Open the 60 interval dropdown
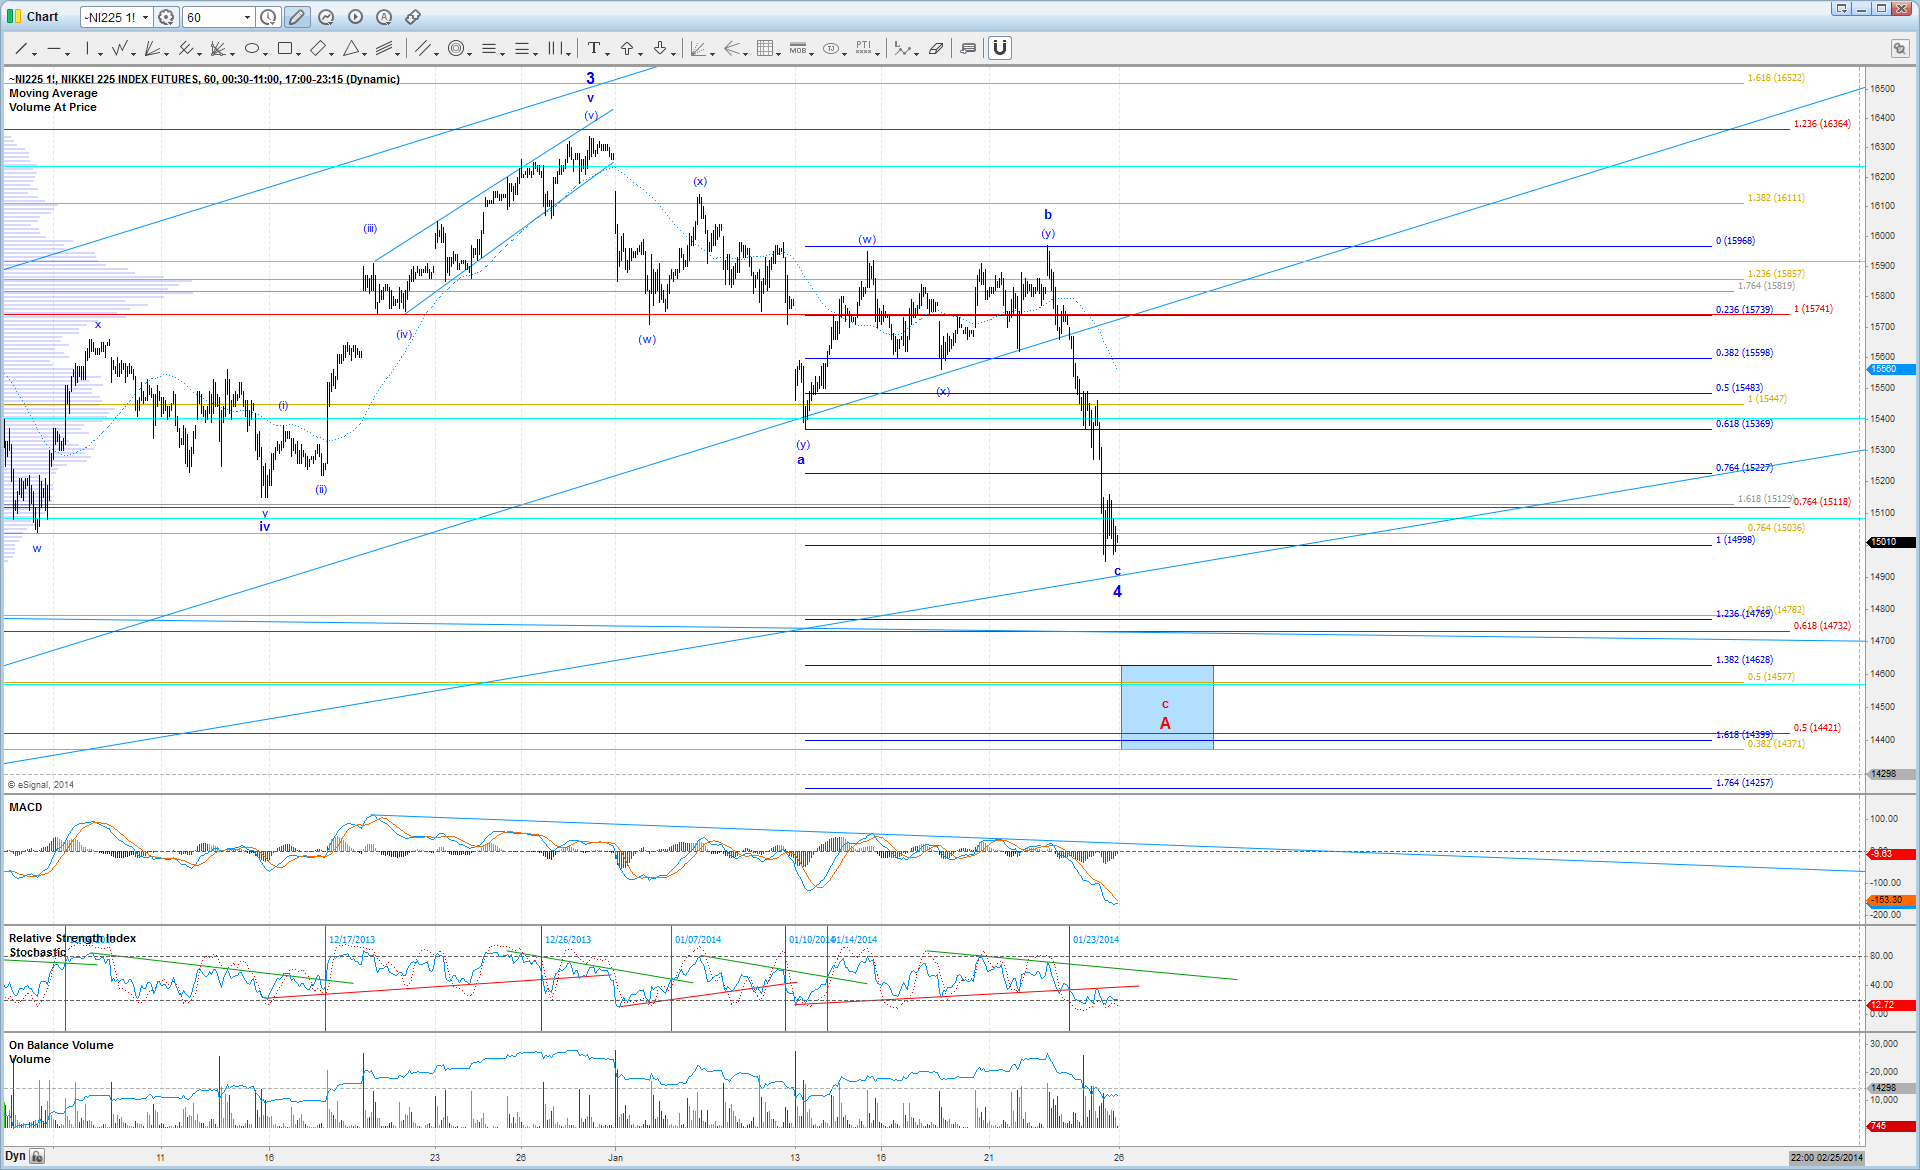This screenshot has height=1170, width=1920. 247,17
